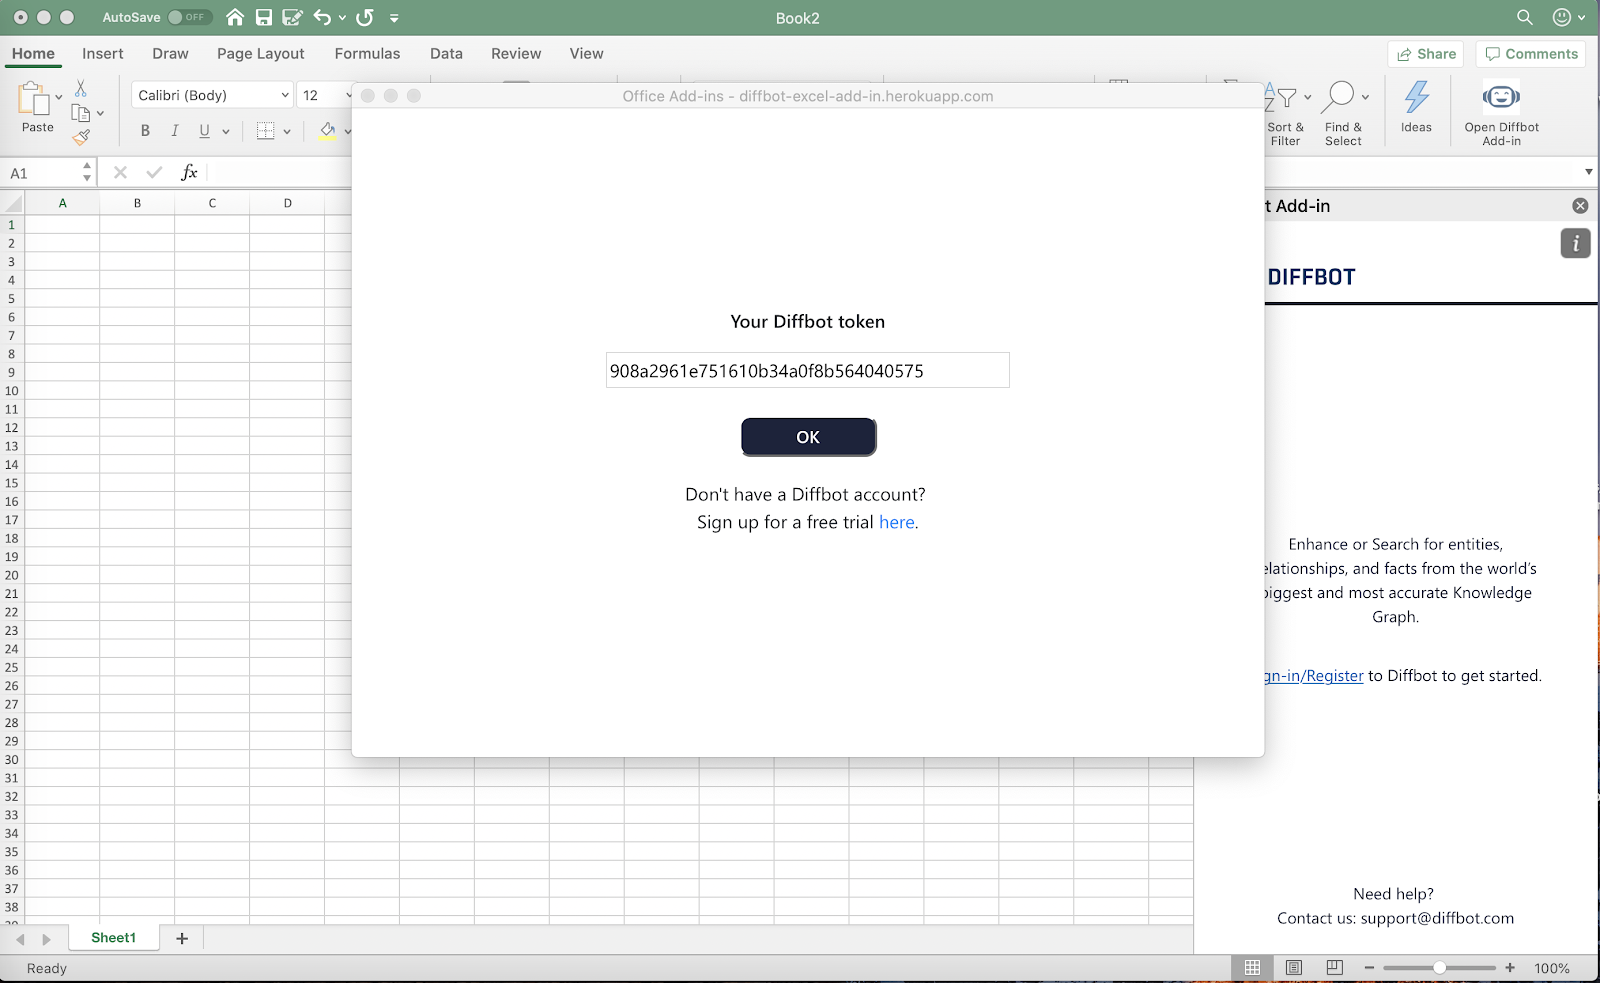The width and height of the screenshot is (1600, 983).
Task: Click the Format Painter brush icon
Action: tap(81, 137)
